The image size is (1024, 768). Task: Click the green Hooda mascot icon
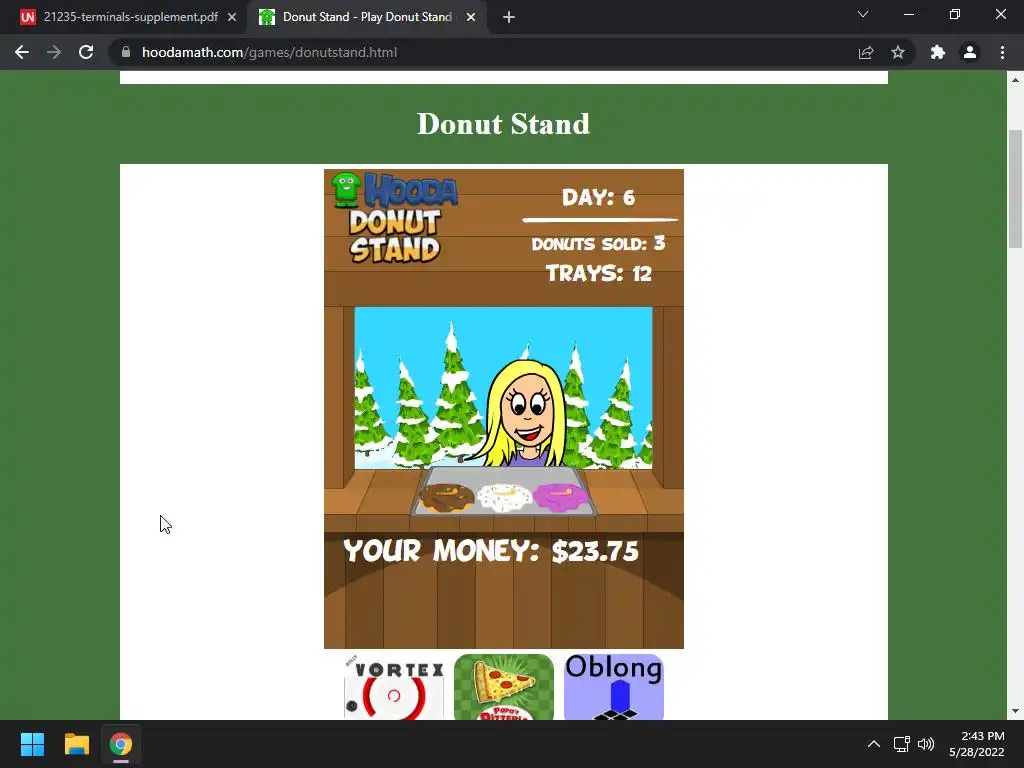[x=346, y=189]
